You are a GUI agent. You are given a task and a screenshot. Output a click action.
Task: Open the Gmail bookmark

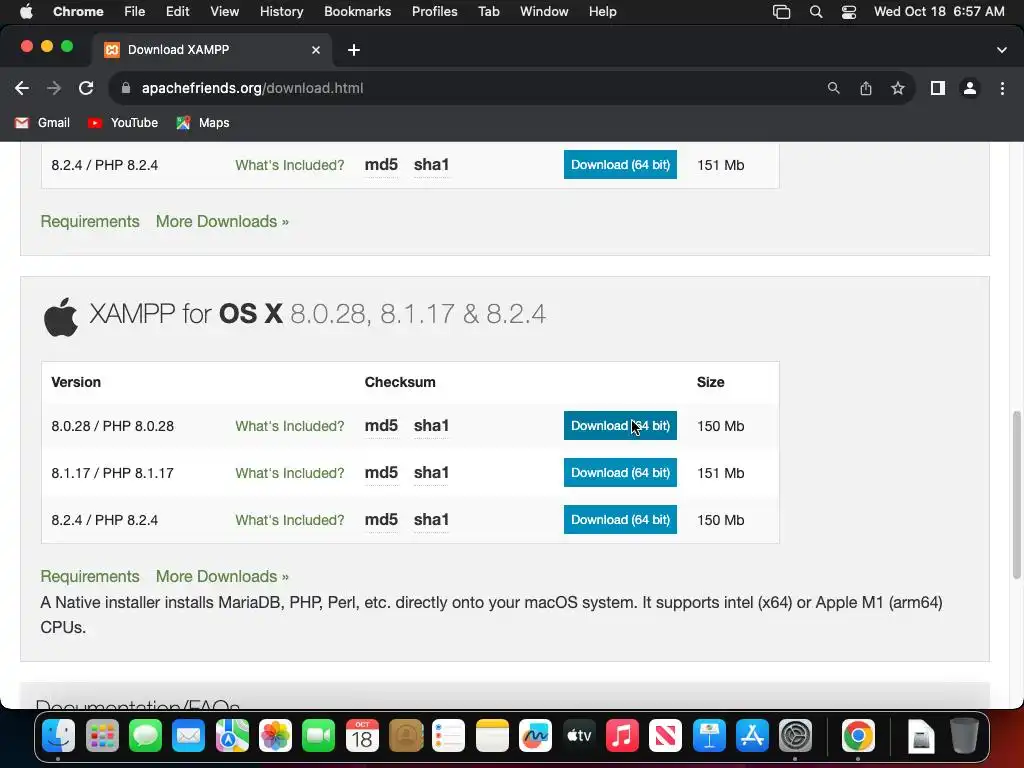42,123
